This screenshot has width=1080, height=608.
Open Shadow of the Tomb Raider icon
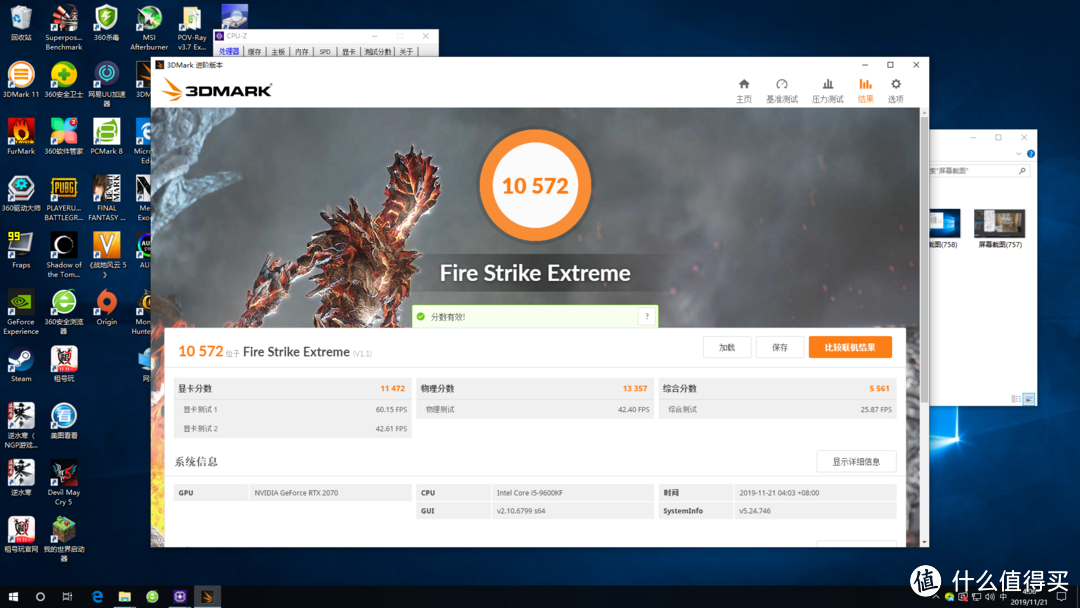63,255
